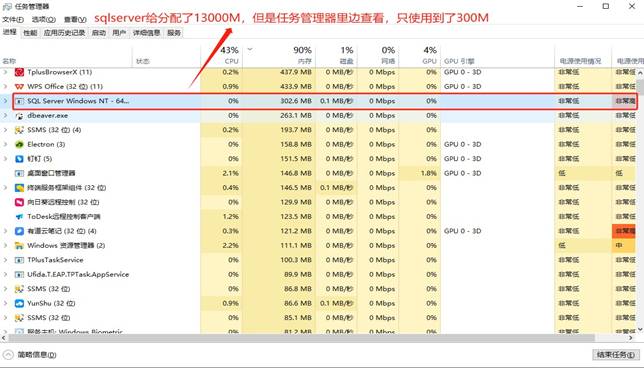The width and height of the screenshot is (644, 368).
Task: Expand the dbeaver.exe process row
Action: [x=5, y=116]
